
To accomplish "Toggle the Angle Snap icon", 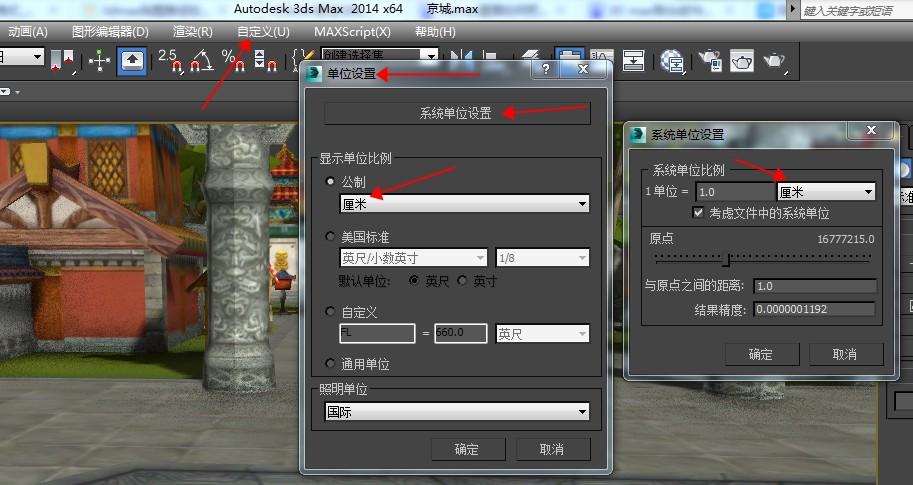I will pos(202,61).
